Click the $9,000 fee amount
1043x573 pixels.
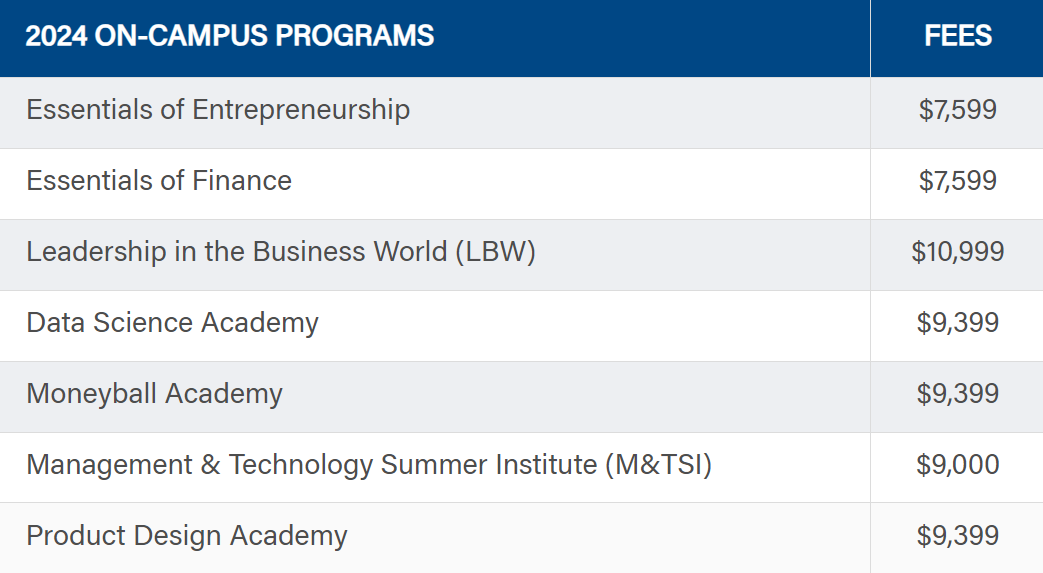point(958,465)
